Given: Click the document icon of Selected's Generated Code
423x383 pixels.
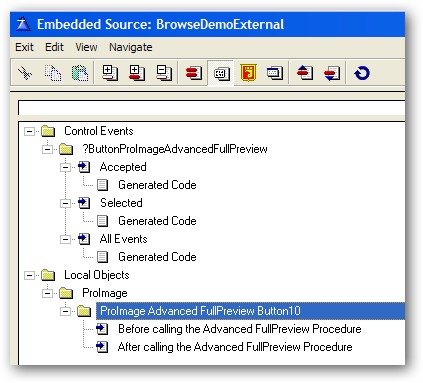Looking at the screenshot, I should point(102,221).
